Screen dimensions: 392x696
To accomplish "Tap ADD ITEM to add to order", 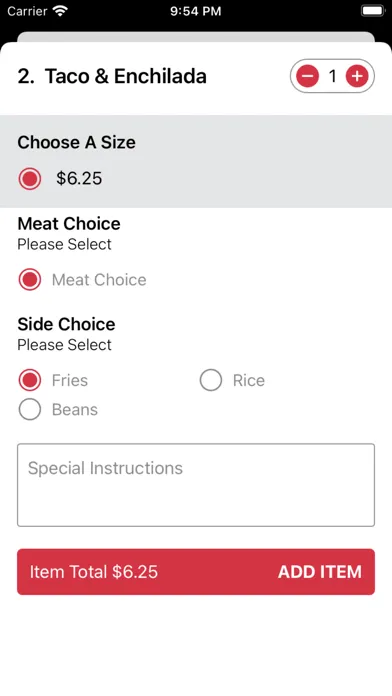I will (320, 572).
